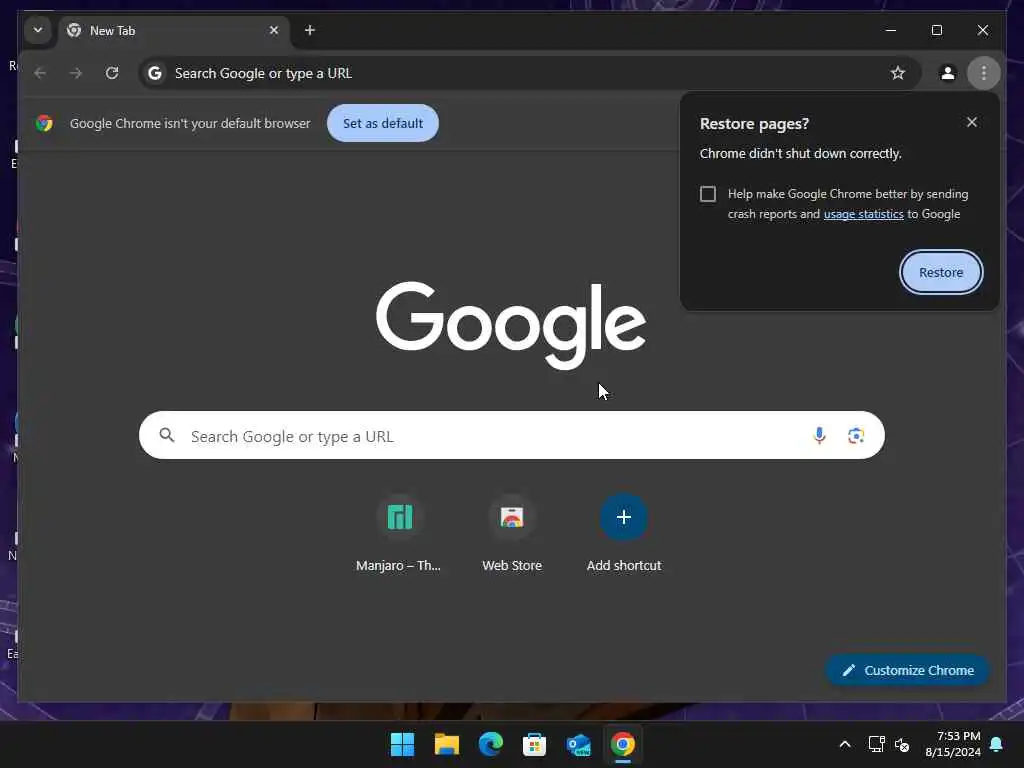
Task: Focus the Google search box
Action: tap(511, 436)
